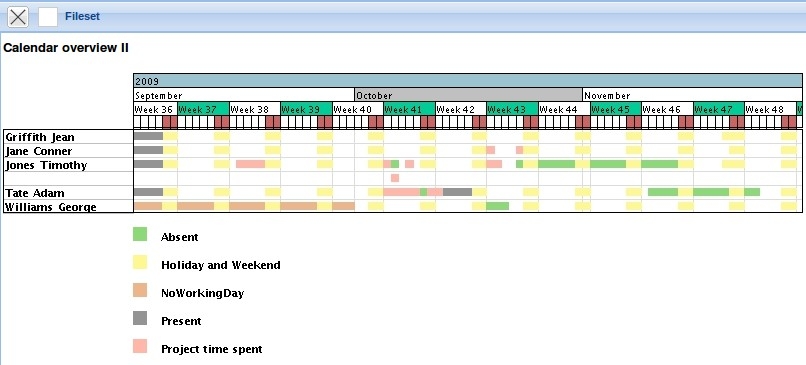Click the gray Present legend swatch

(140, 318)
